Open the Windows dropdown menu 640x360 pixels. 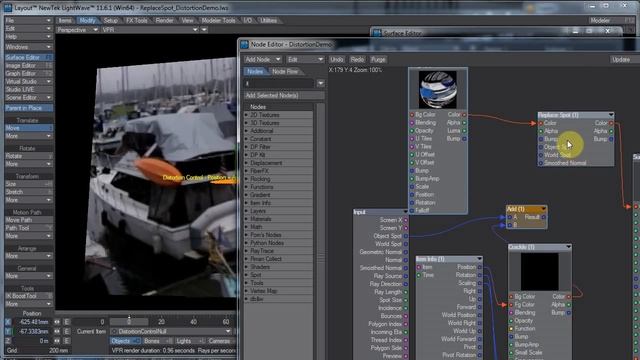click(28, 47)
